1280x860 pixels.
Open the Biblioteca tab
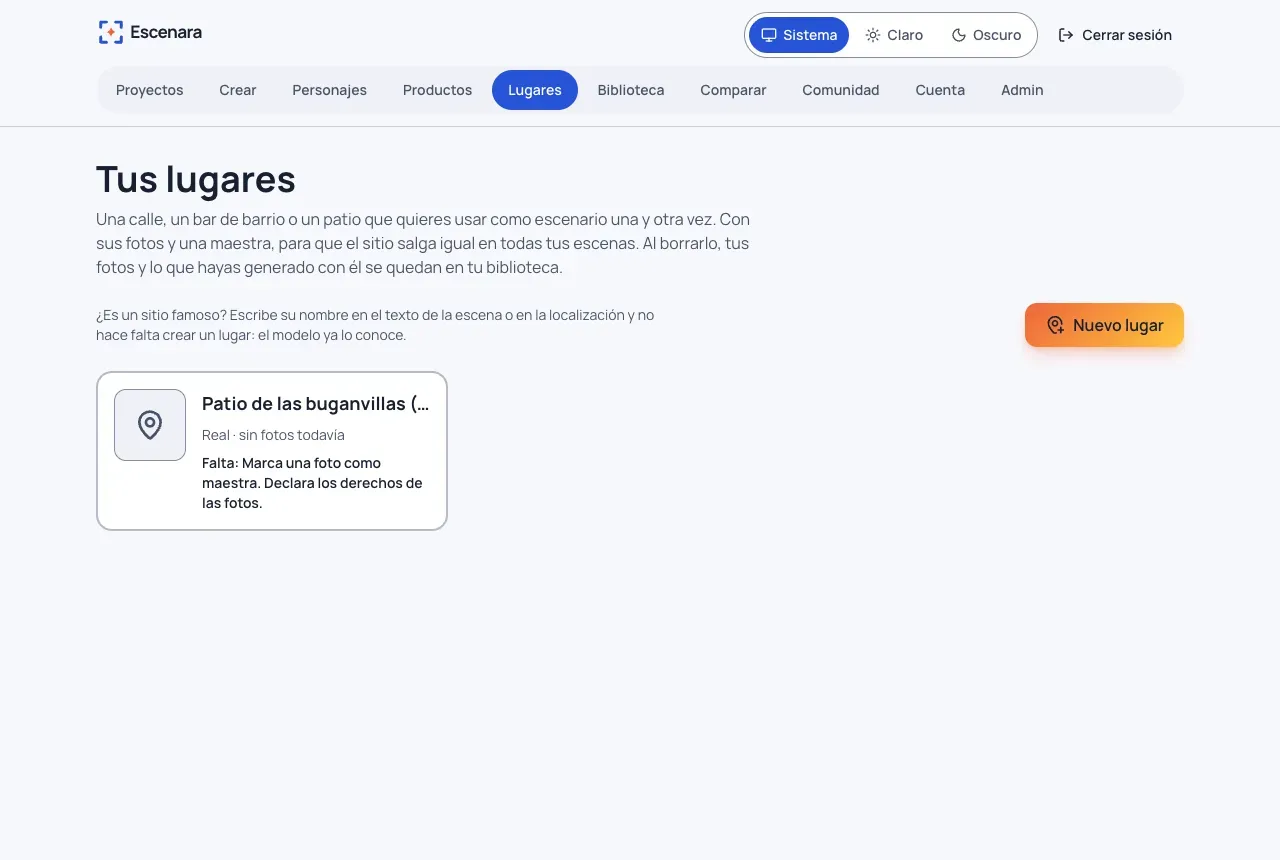click(631, 90)
